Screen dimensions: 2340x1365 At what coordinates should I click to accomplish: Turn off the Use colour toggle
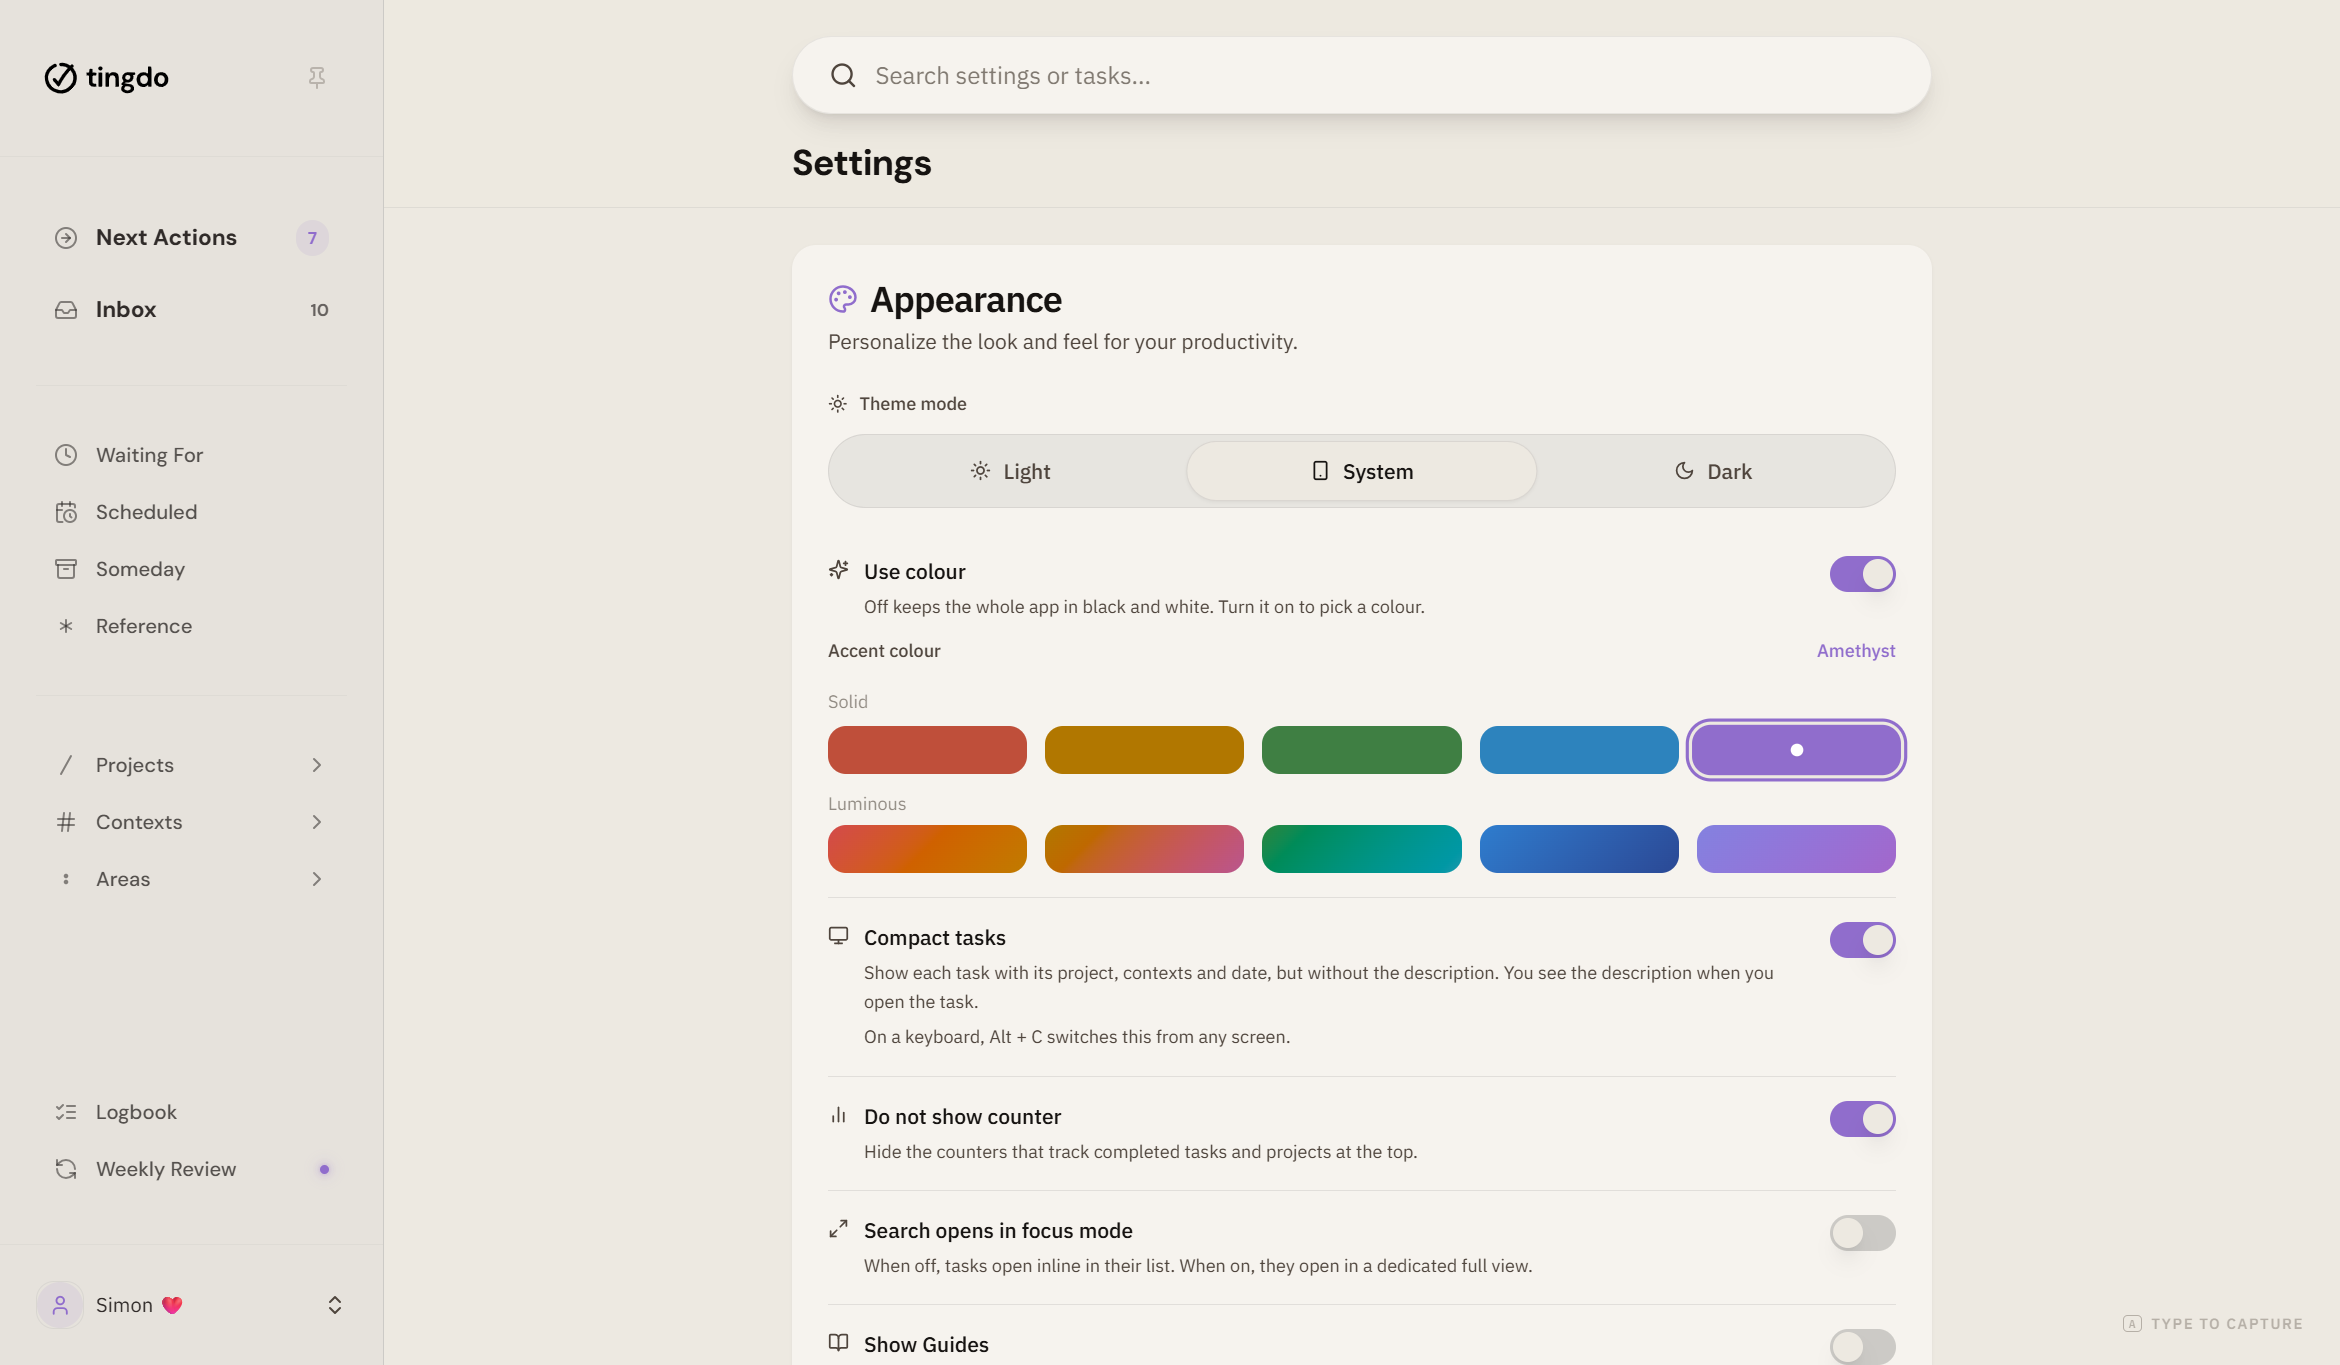[x=1862, y=574]
